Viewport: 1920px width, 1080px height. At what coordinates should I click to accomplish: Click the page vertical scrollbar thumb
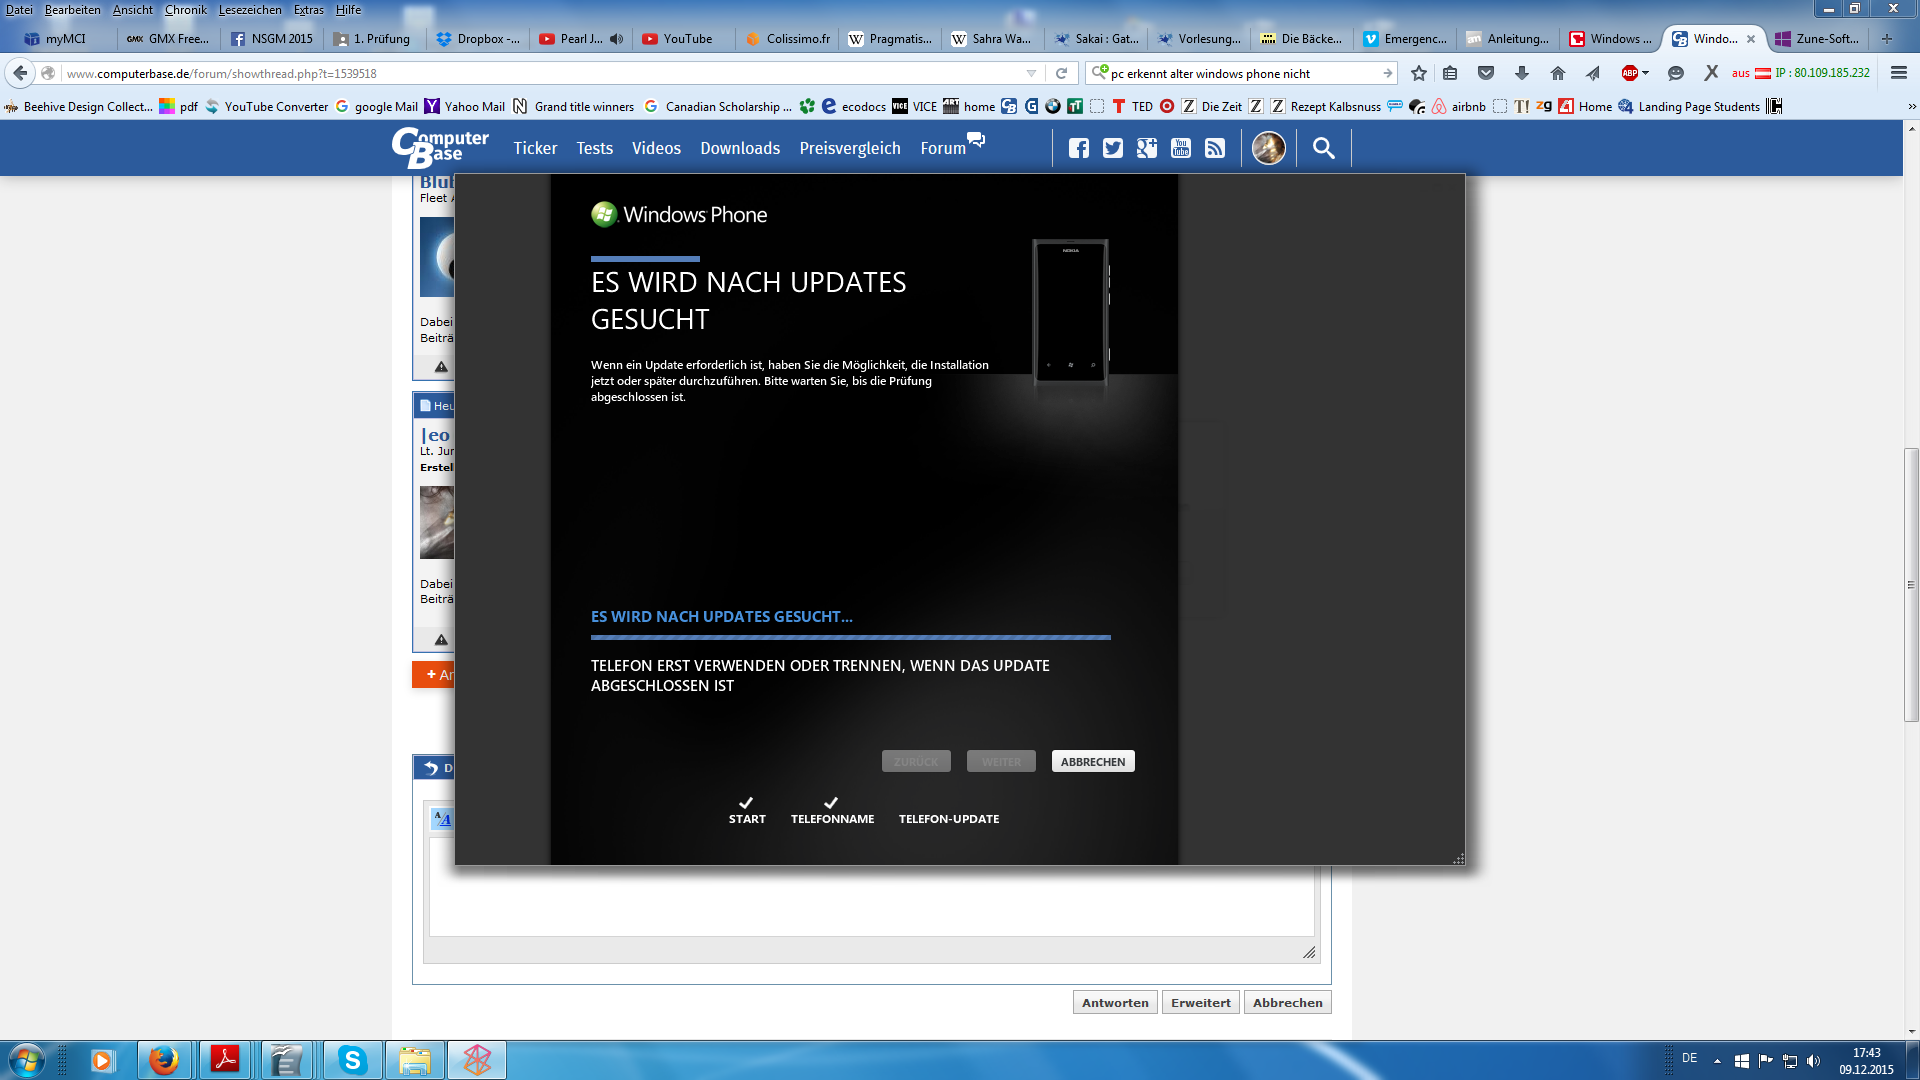pyautogui.click(x=1911, y=585)
